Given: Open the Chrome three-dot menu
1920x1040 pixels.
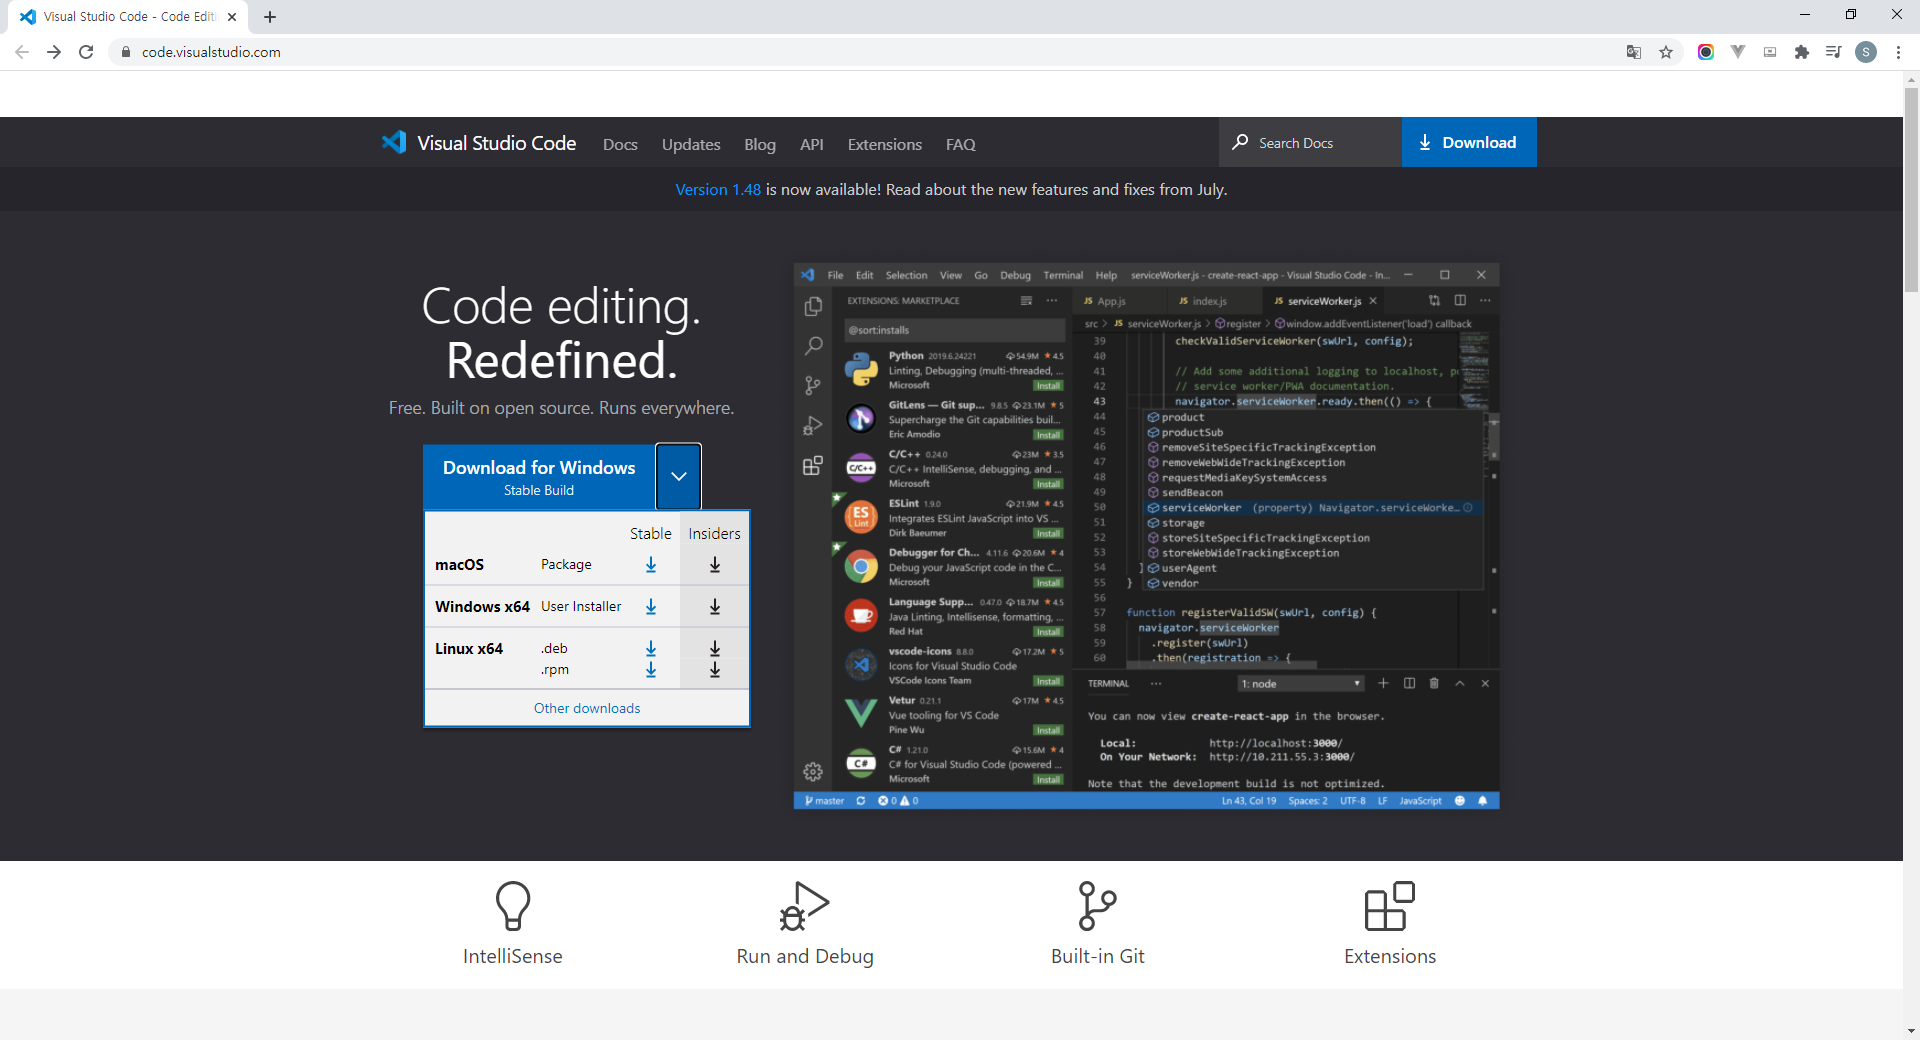Looking at the screenshot, I should point(1898,52).
